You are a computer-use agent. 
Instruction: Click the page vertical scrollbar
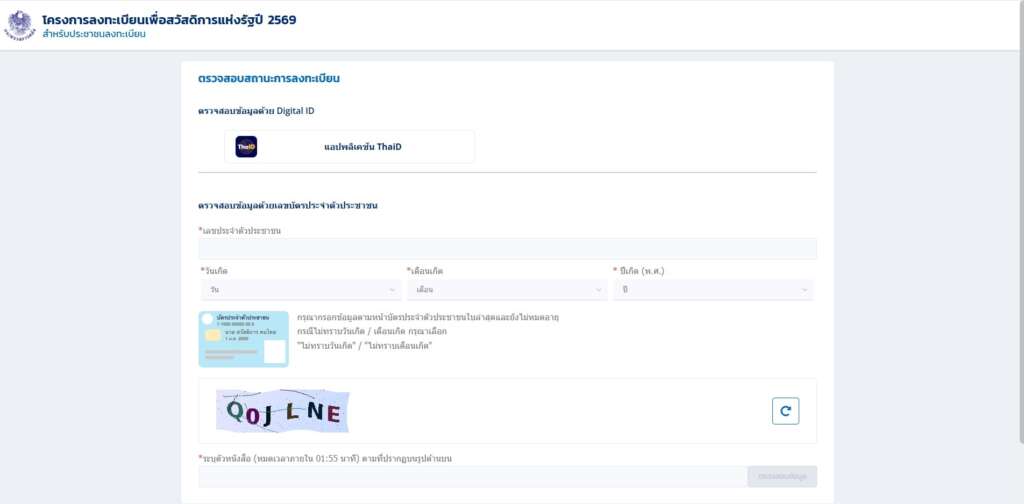coord(1021,222)
